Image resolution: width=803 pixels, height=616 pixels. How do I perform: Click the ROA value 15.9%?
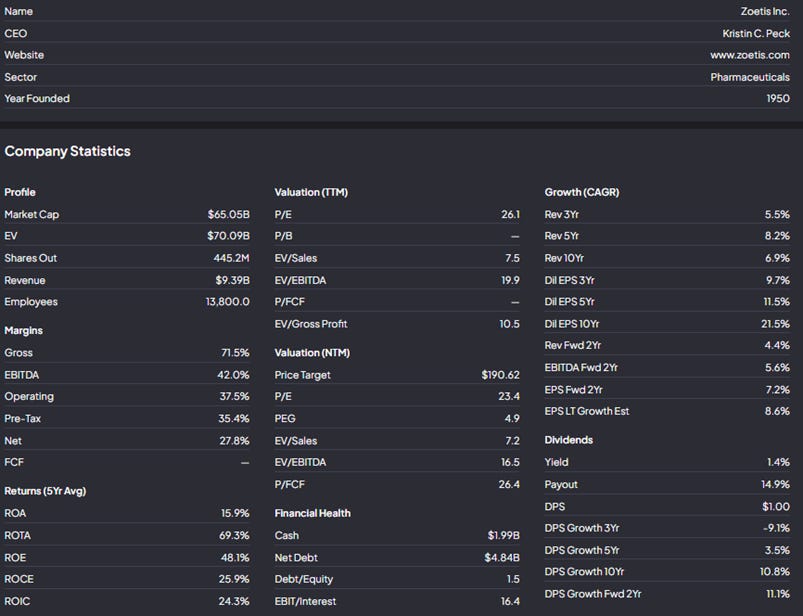point(235,513)
